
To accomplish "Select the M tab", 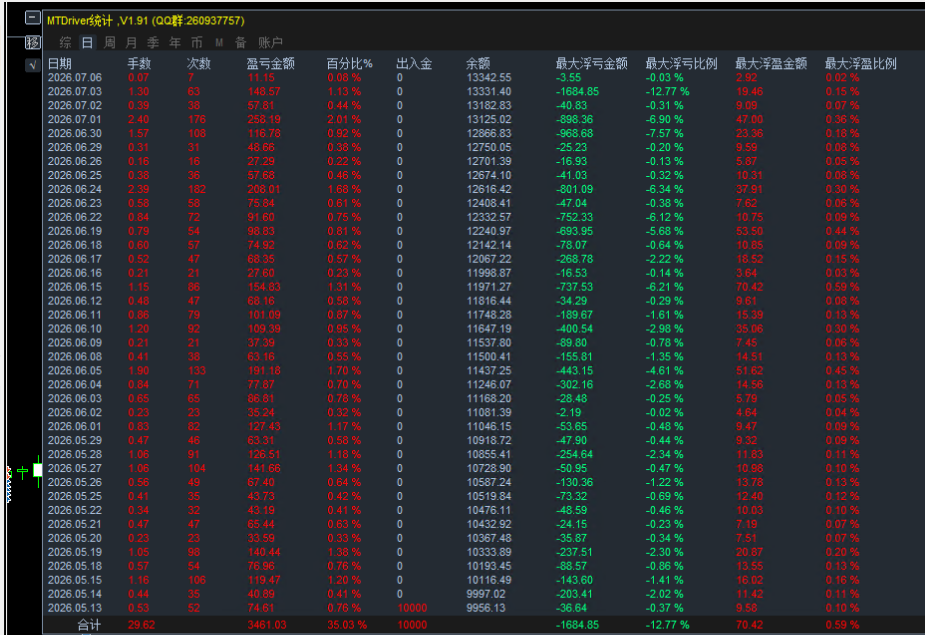I will (219, 42).
